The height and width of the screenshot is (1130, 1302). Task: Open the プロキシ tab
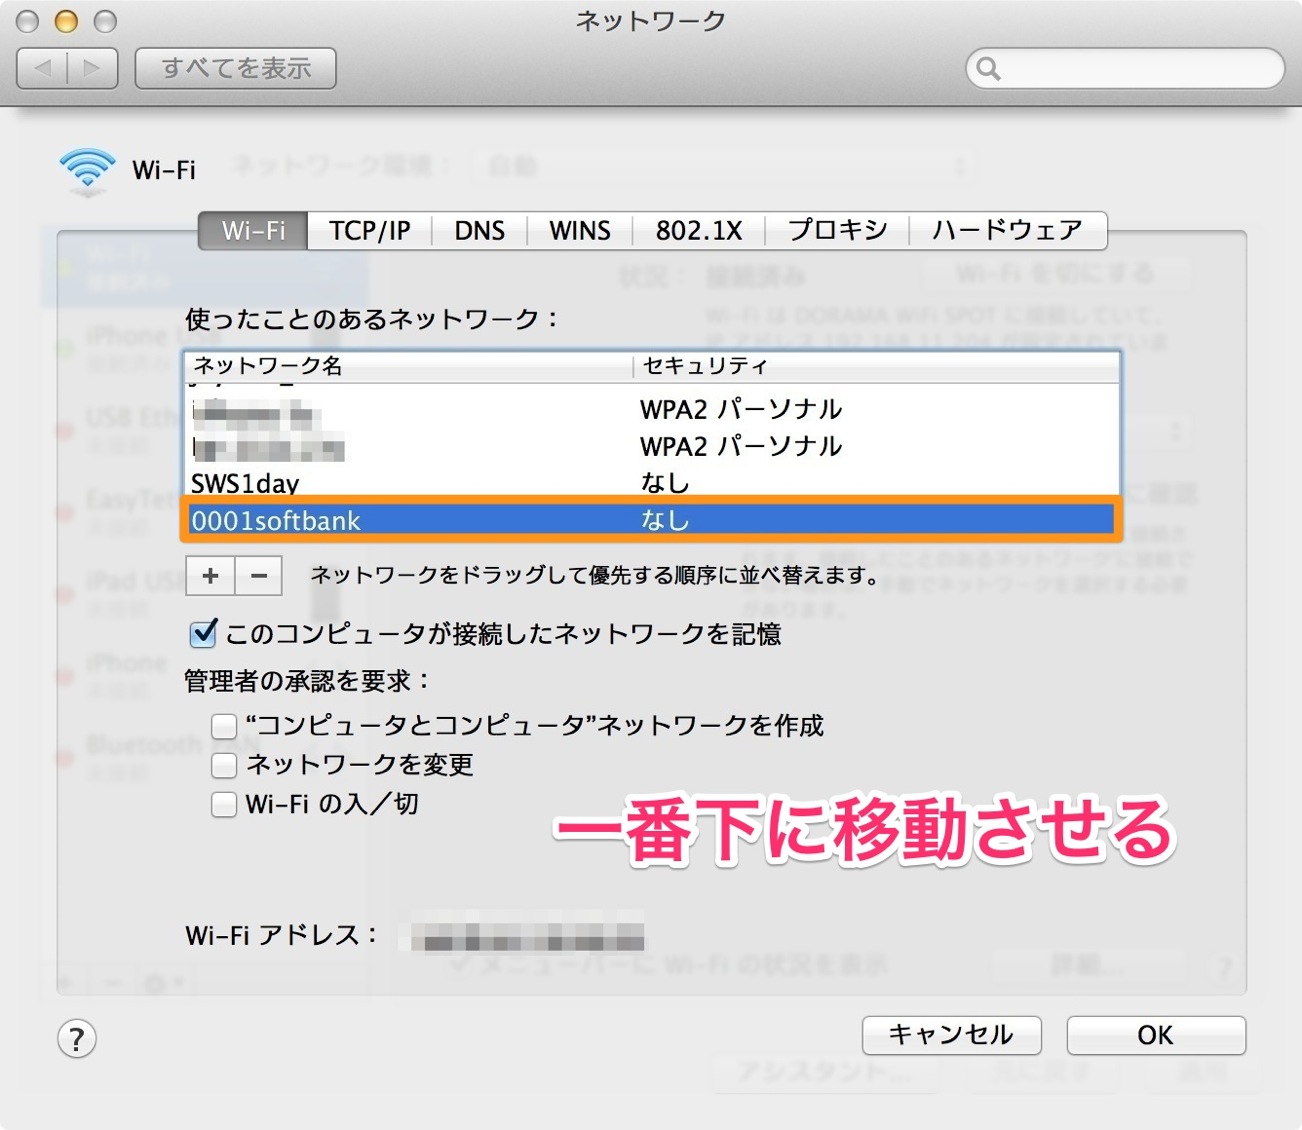[x=837, y=230]
